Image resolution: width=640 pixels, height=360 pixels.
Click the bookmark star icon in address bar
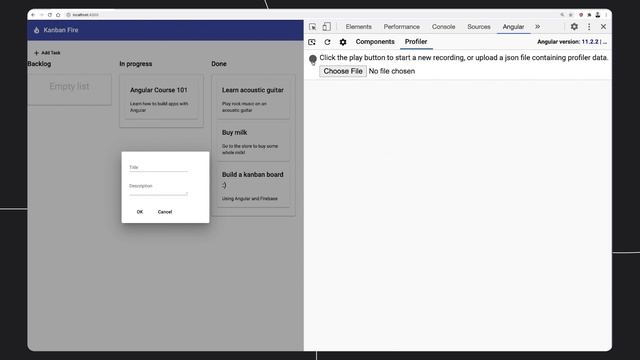[571, 15]
